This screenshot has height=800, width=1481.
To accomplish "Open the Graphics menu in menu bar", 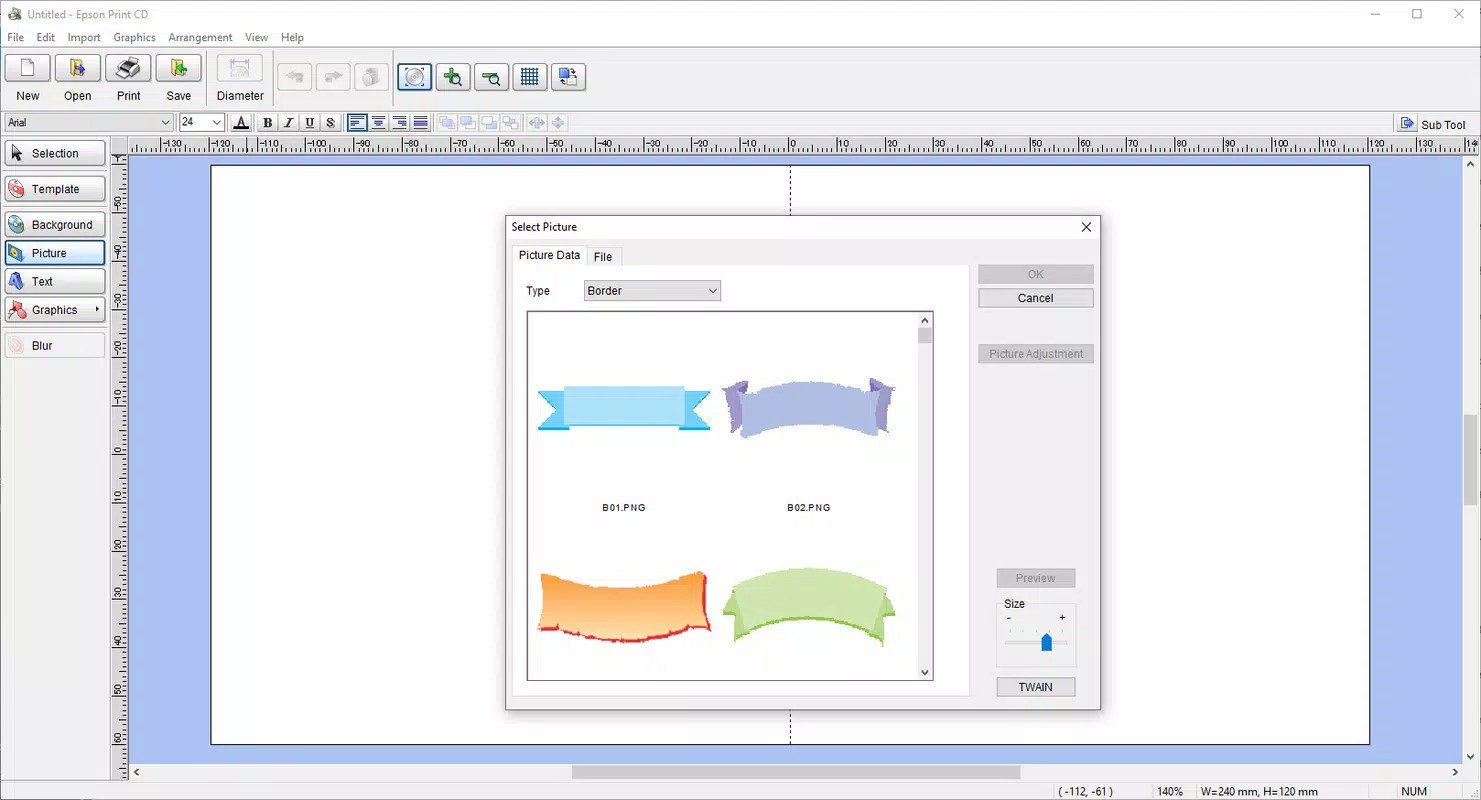I will point(135,37).
